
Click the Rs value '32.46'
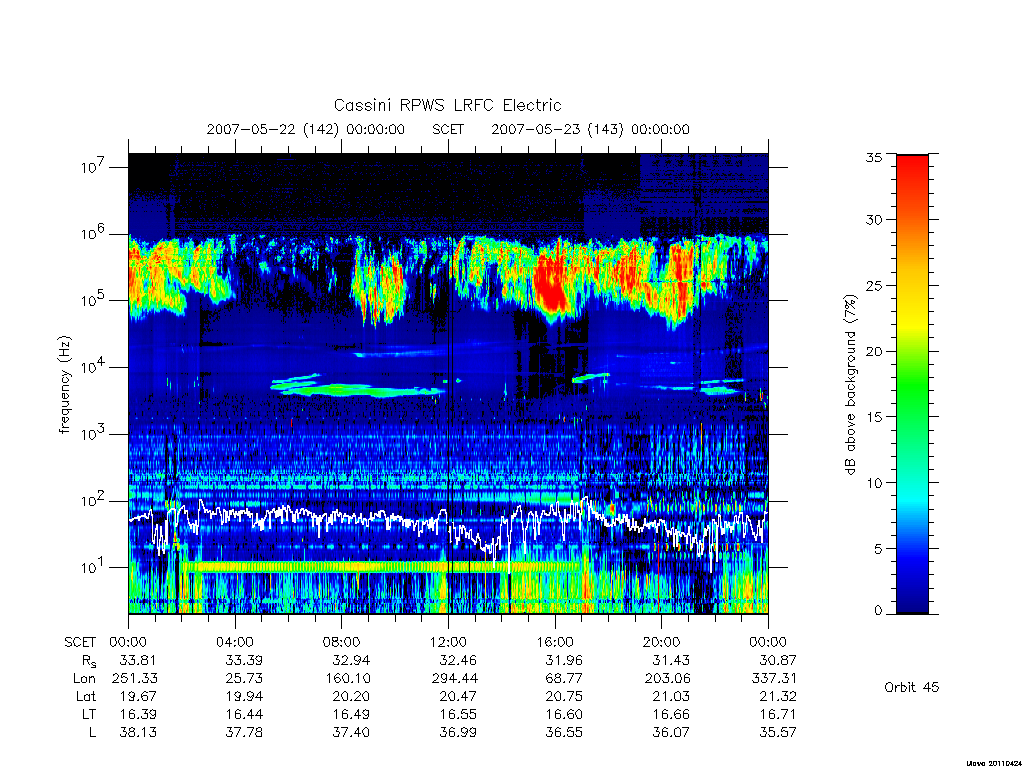click(x=458, y=660)
